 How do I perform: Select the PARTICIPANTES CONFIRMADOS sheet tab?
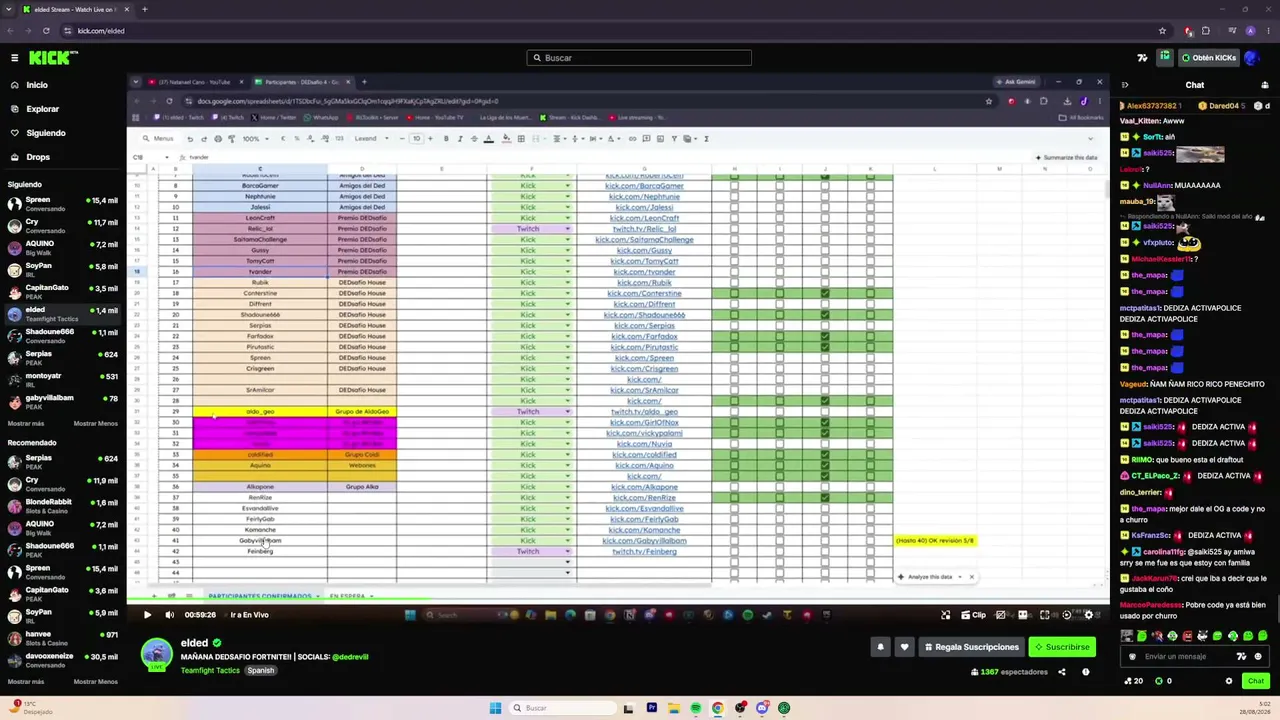[262, 596]
